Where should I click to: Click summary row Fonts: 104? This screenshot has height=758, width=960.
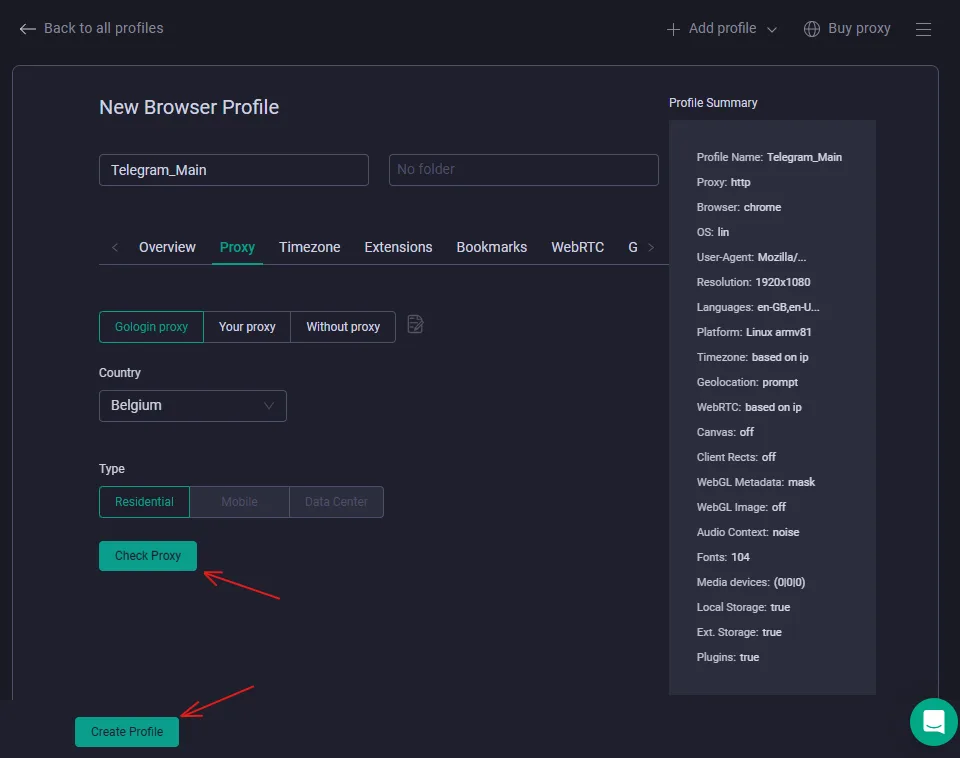(x=722, y=557)
